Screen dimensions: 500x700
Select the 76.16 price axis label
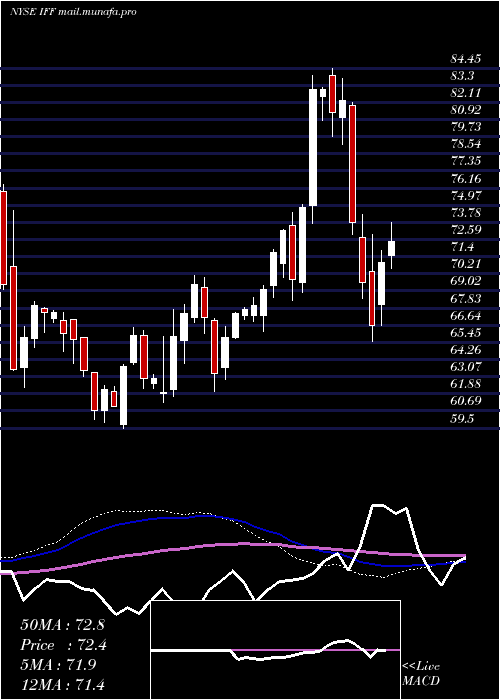465,179
